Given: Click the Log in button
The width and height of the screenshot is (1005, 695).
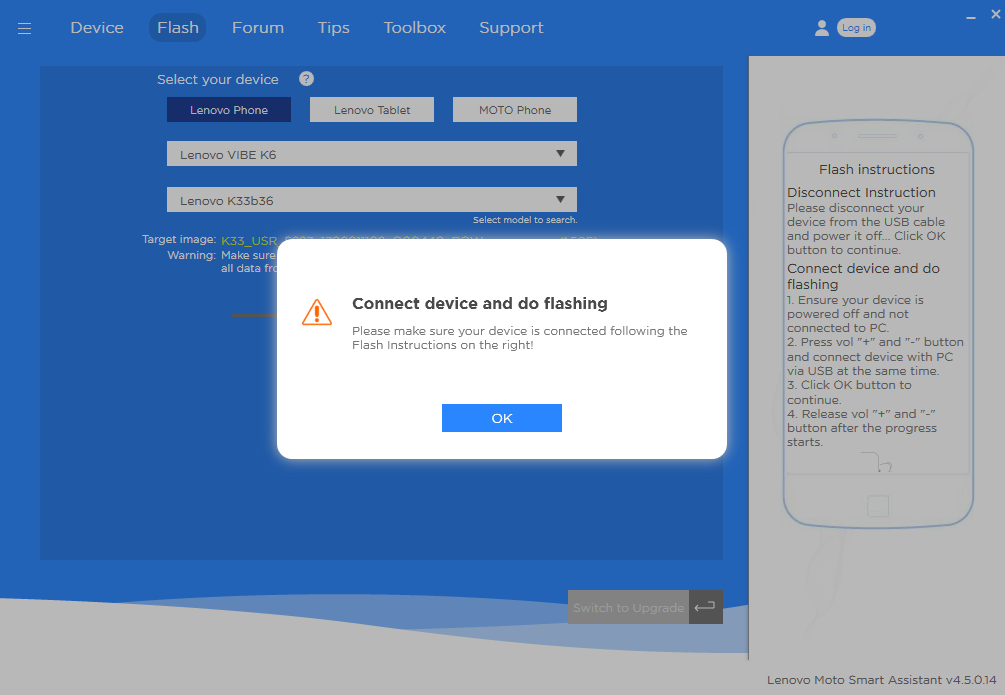Looking at the screenshot, I should click(856, 28).
